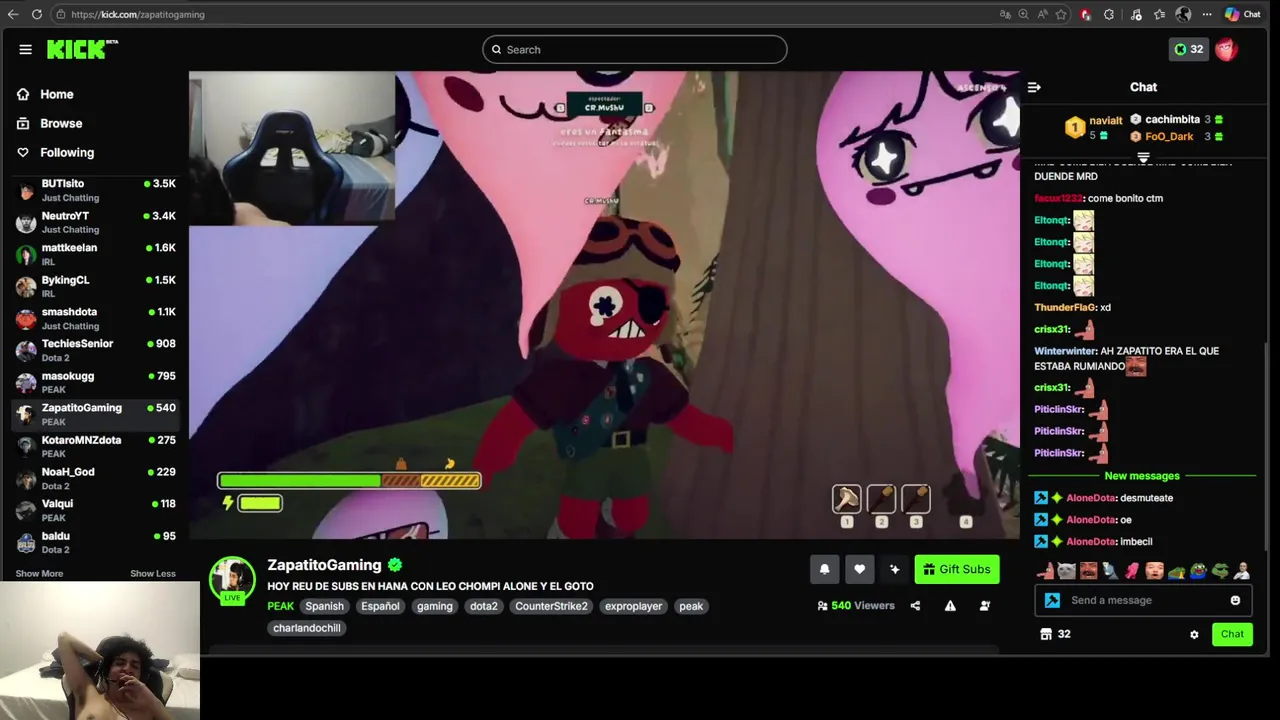
Task: Share the stream via share icon
Action: [915, 606]
